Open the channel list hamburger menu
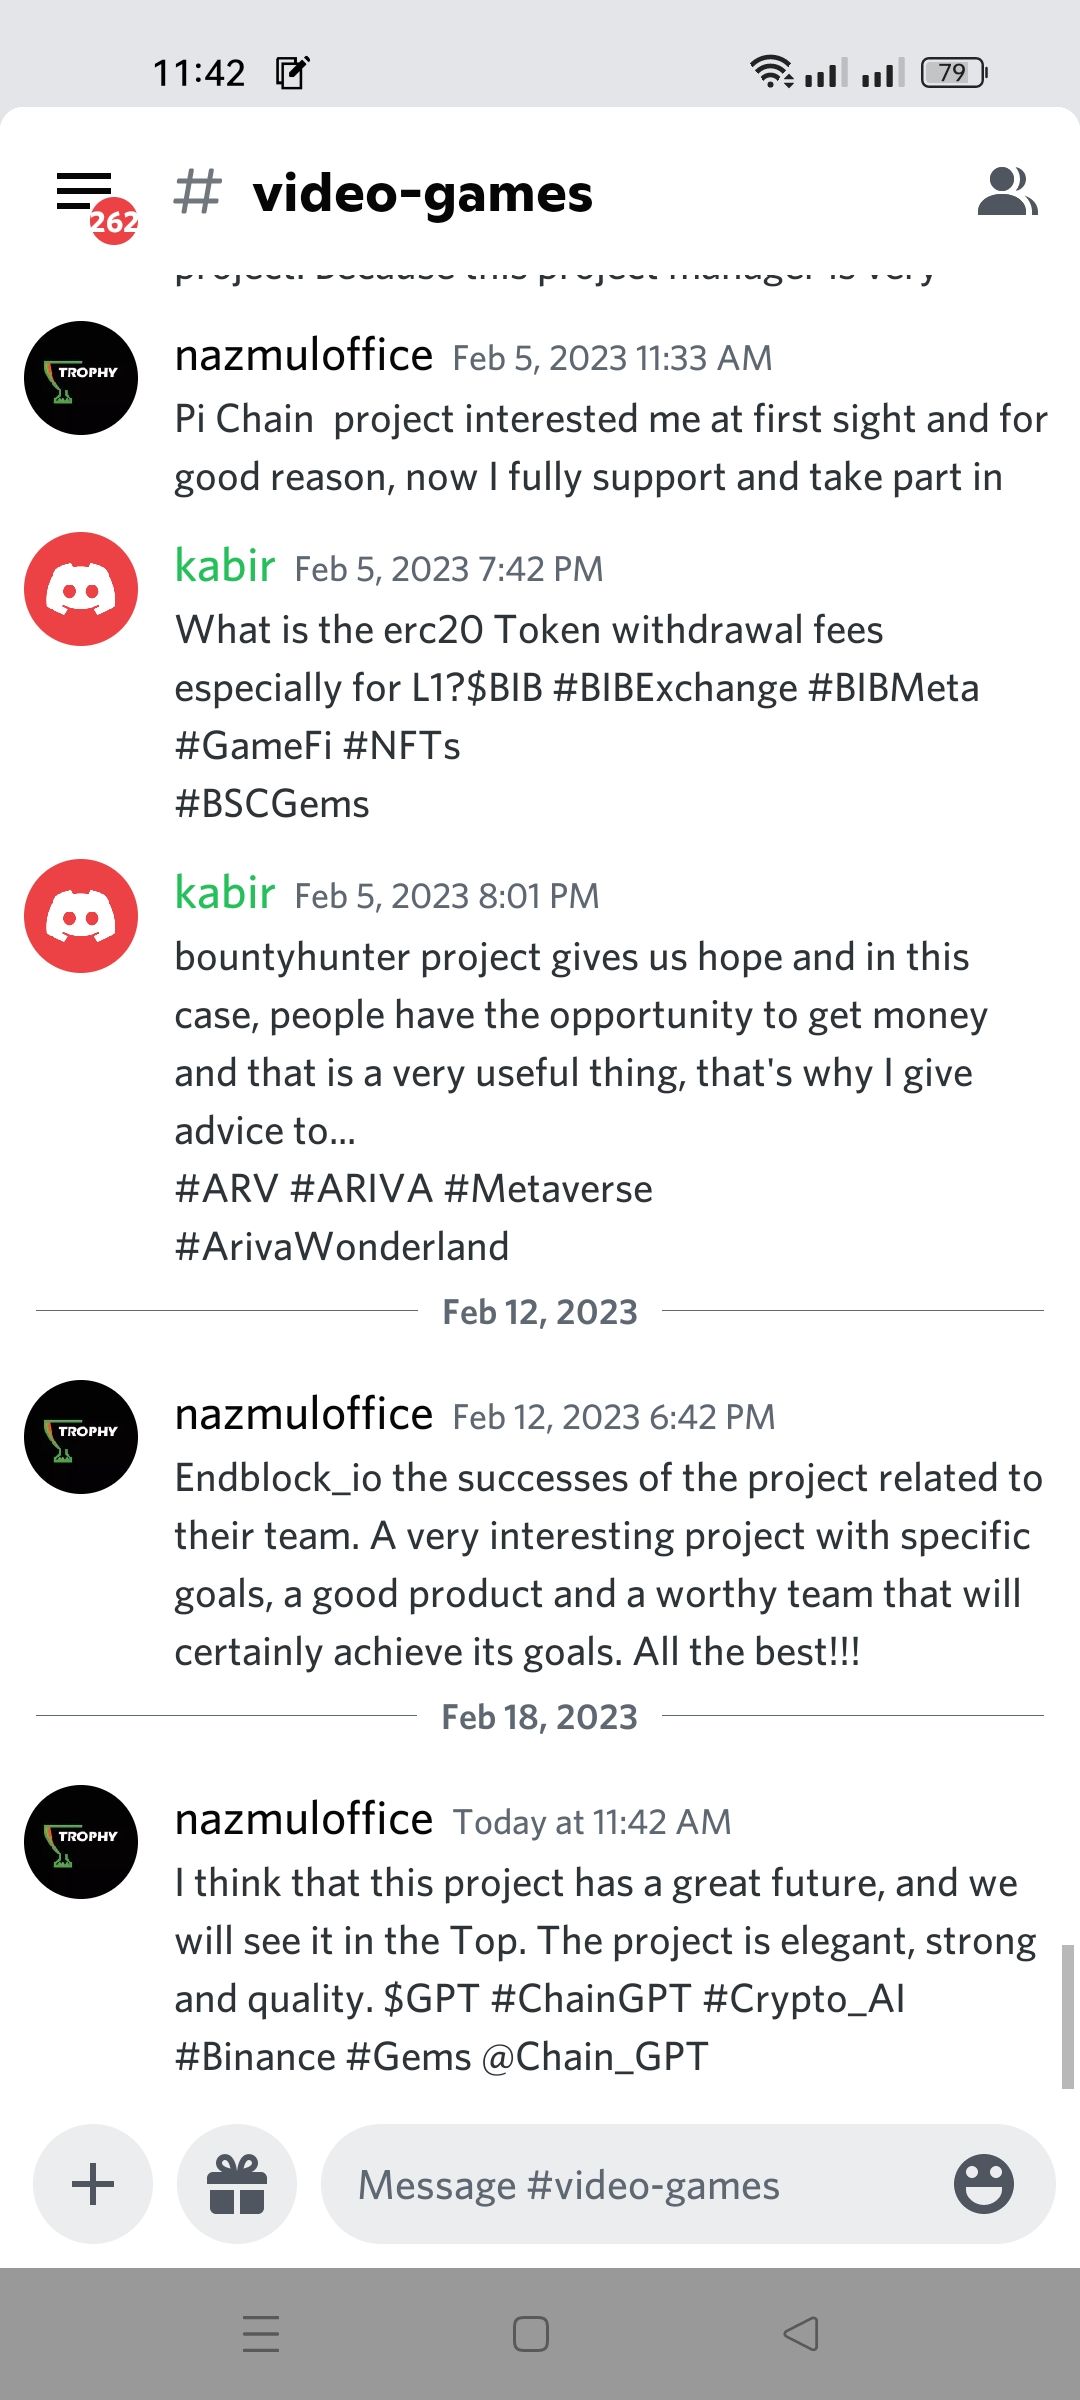 click(x=86, y=193)
